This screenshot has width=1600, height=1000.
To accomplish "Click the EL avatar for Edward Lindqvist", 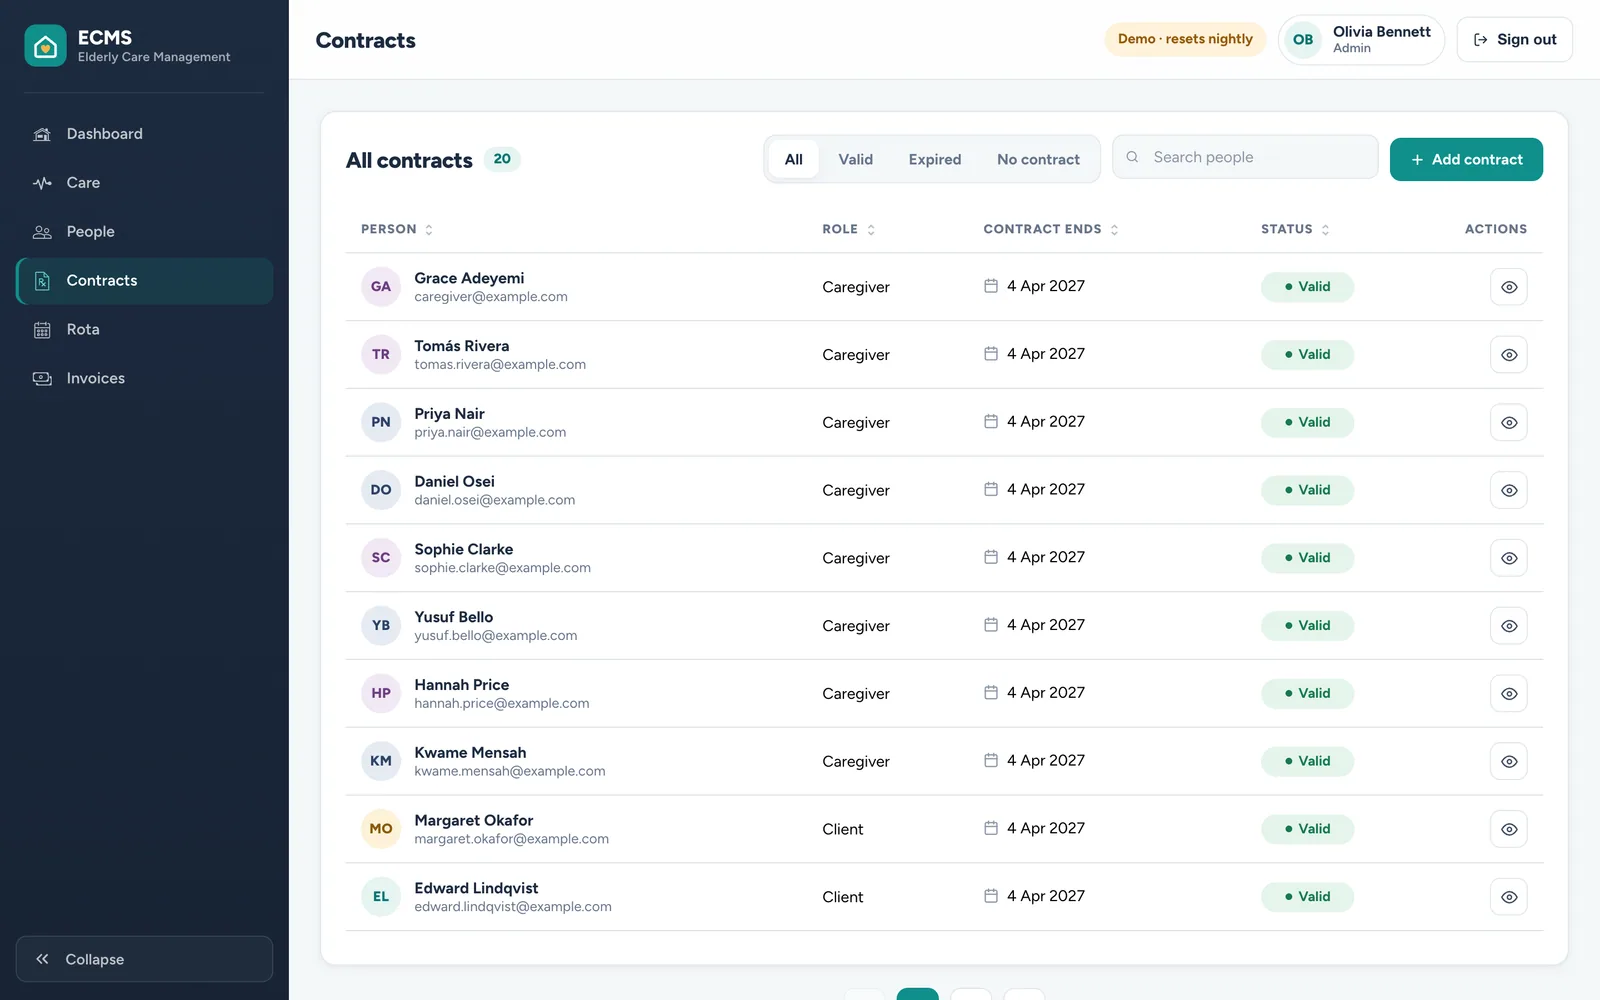I will (381, 897).
